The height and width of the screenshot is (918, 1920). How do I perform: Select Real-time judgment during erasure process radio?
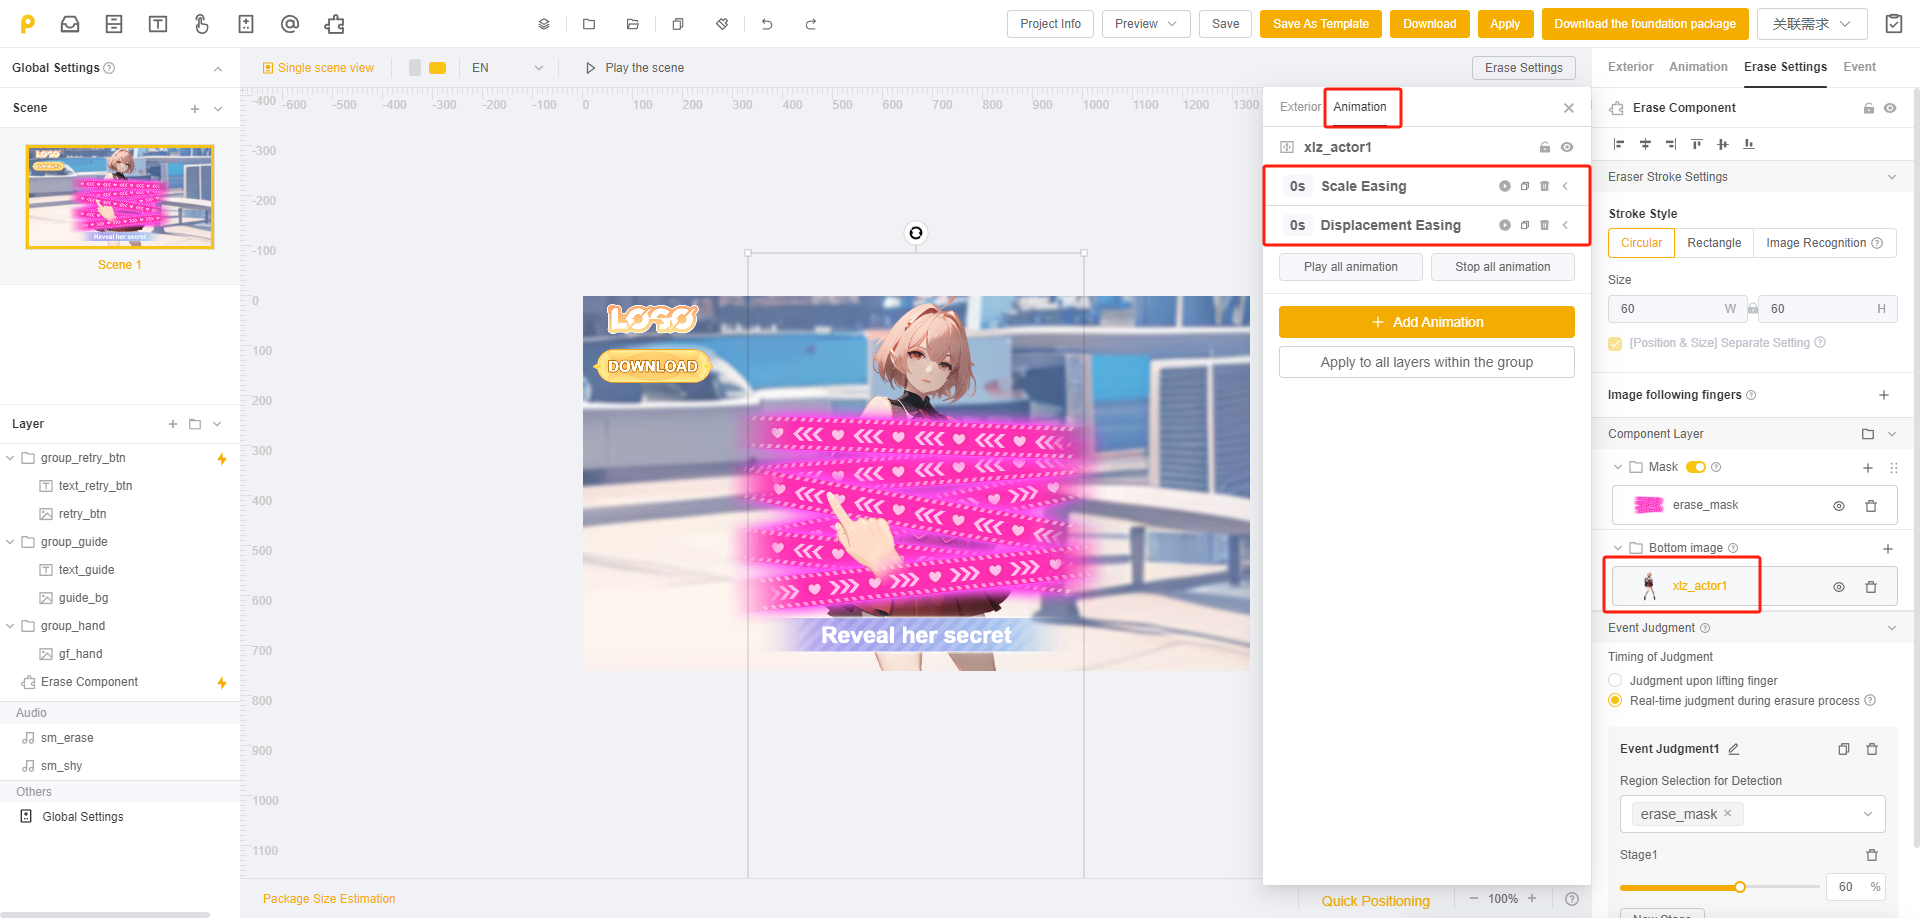point(1615,700)
